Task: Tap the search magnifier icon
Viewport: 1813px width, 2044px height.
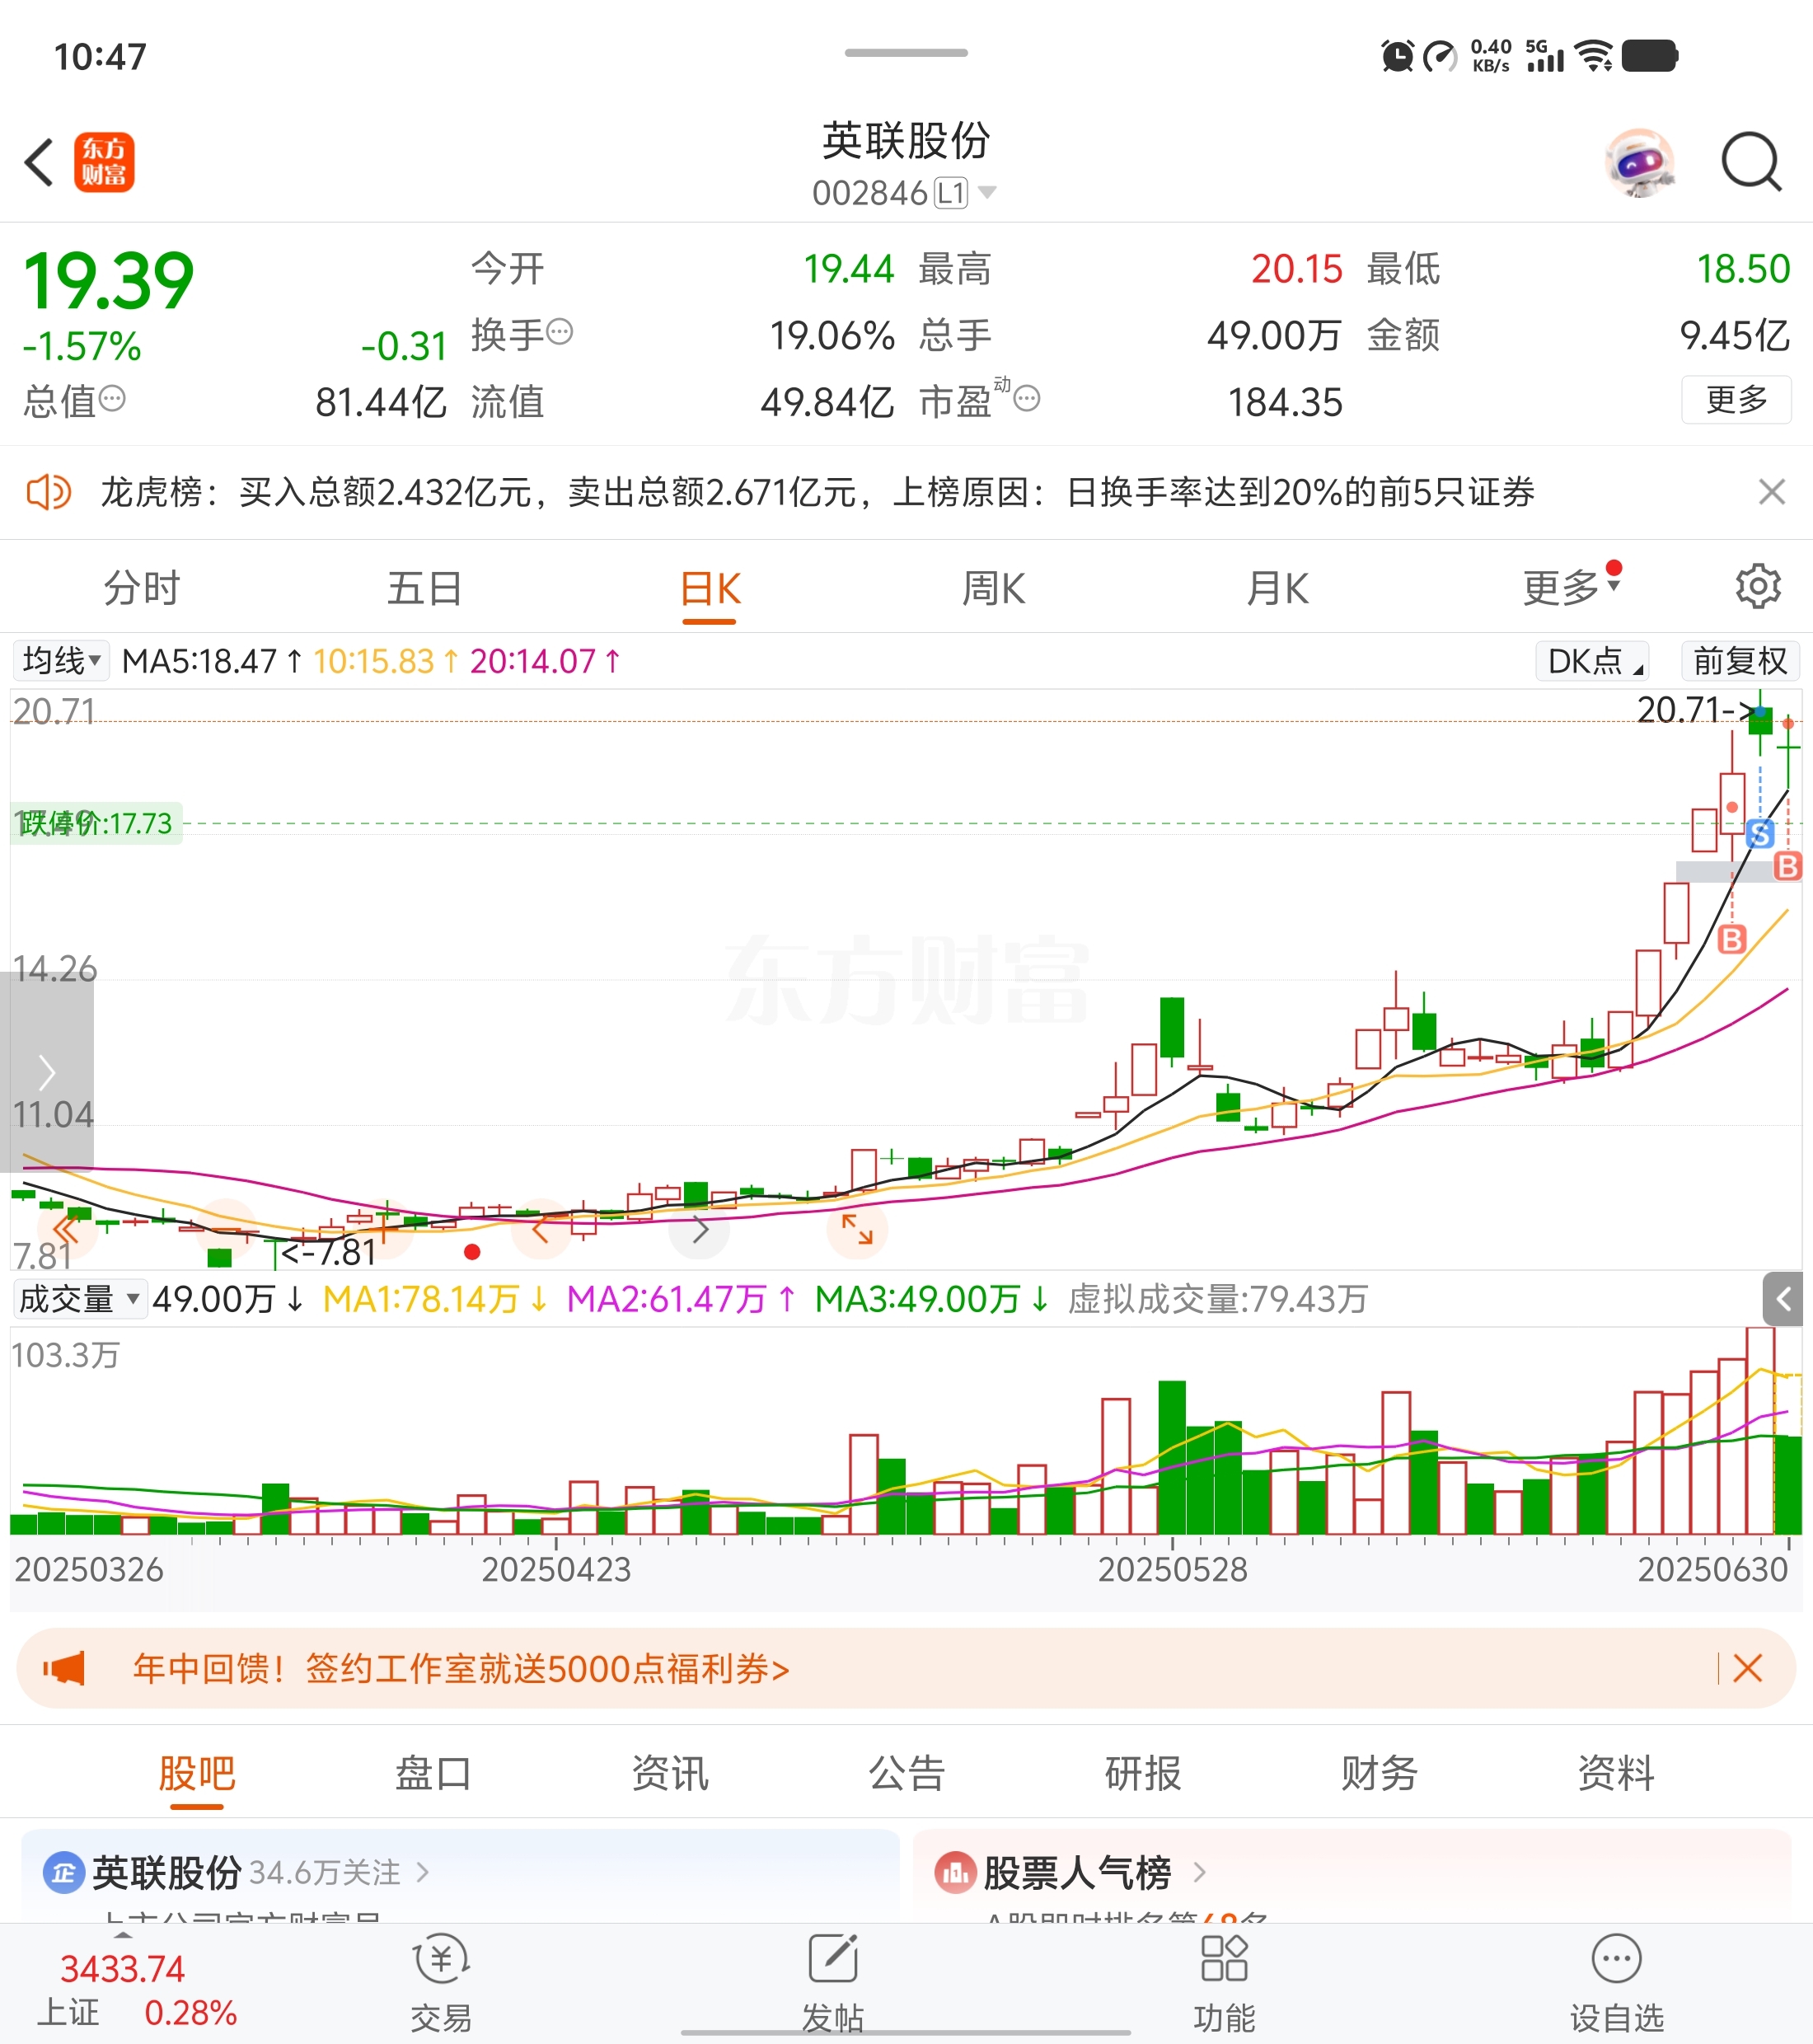Action: pyautogui.click(x=1751, y=162)
